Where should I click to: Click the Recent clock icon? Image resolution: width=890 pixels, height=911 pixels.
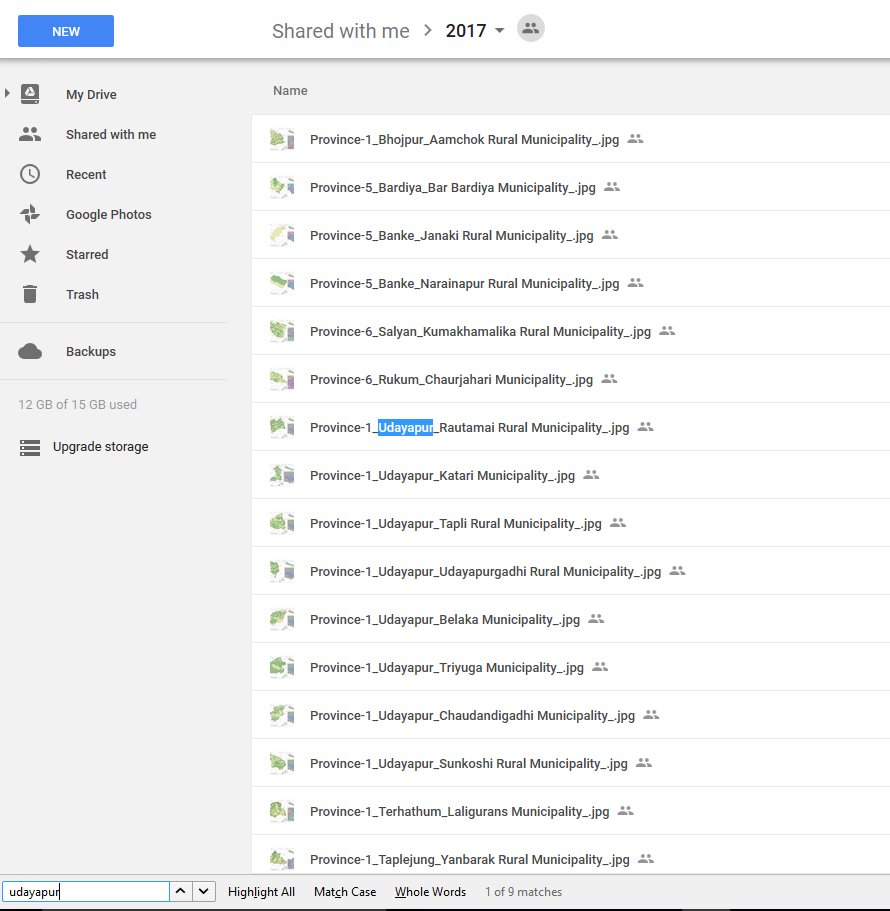point(30,174)
